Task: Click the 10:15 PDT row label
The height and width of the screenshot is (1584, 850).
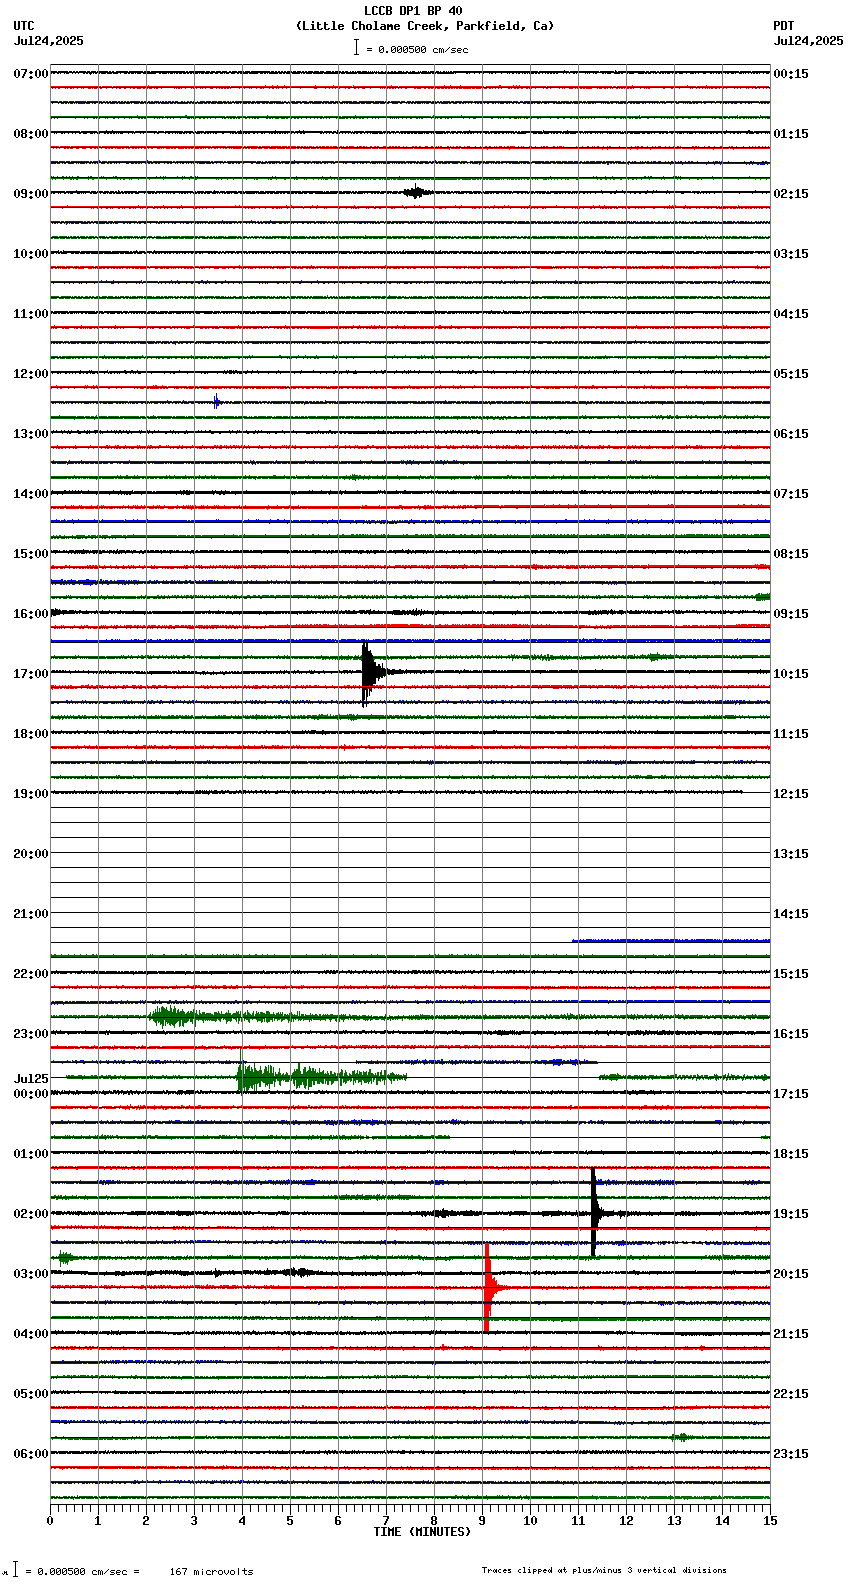Action: tap(791, 674)
